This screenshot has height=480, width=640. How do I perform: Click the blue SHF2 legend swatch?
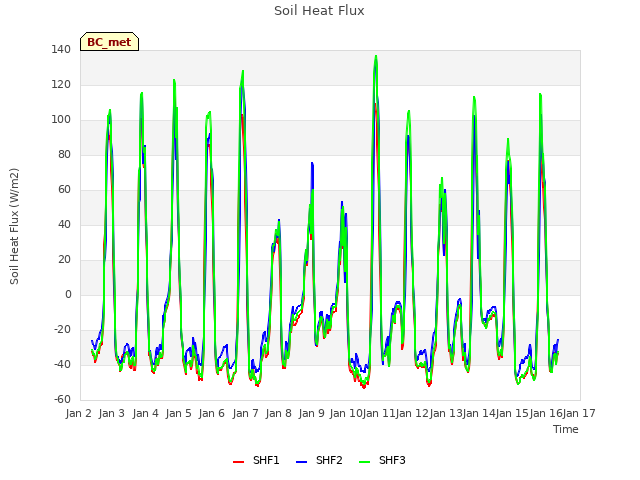pyautogui.click(x=301, y=462)
